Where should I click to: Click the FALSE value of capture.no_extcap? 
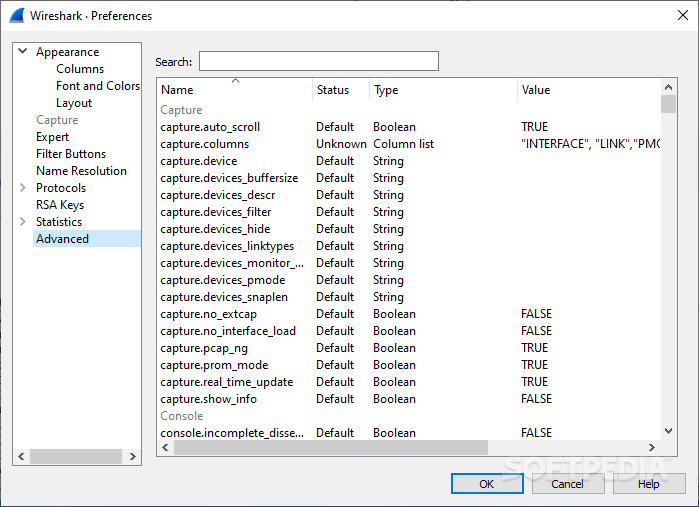(x=536, y=314)
